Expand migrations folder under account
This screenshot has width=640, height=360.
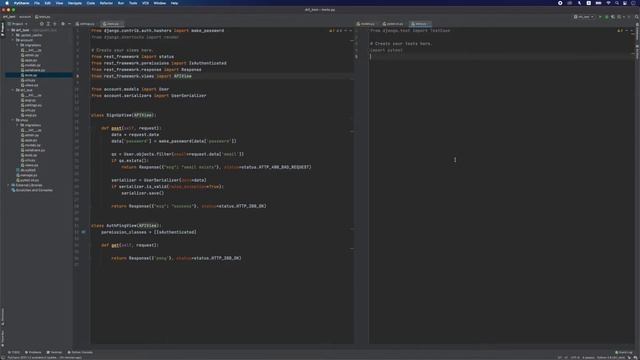pyautogui.click(x=18, y=45)
